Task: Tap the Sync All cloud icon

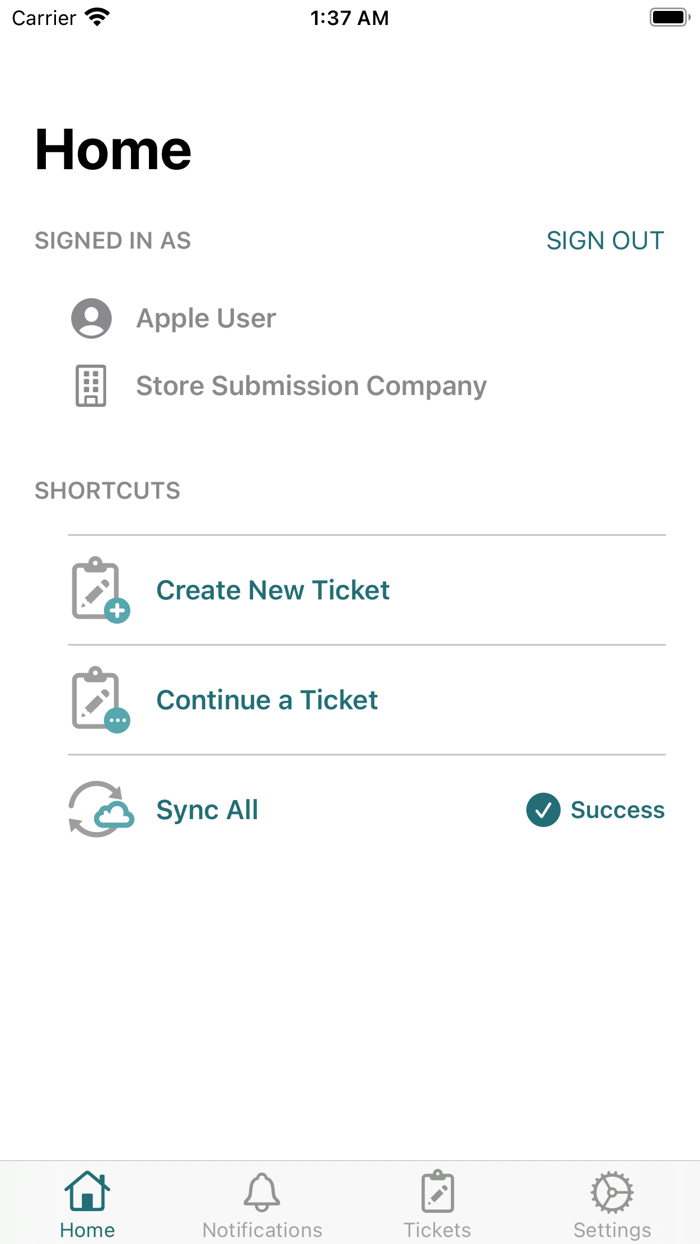Action: 100,809
